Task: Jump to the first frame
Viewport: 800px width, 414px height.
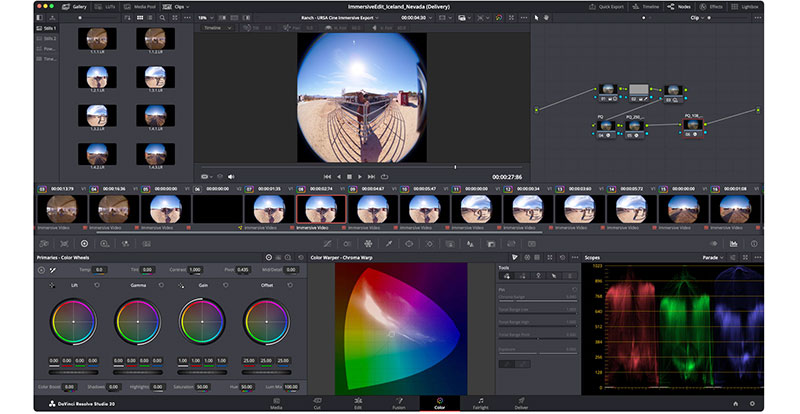Action: pyautogui.click(x=328, y=177)
